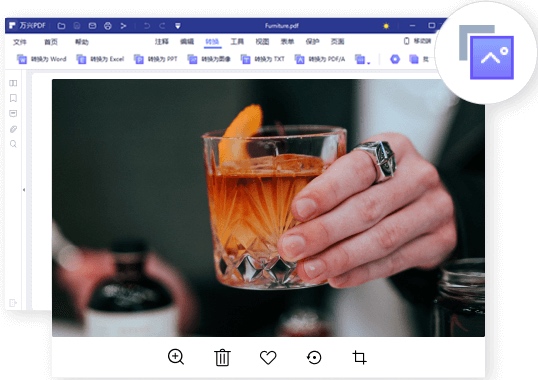Open the search panel in sidebar
The height and width of the screenshot is (380, 538).
click(13, 144)
